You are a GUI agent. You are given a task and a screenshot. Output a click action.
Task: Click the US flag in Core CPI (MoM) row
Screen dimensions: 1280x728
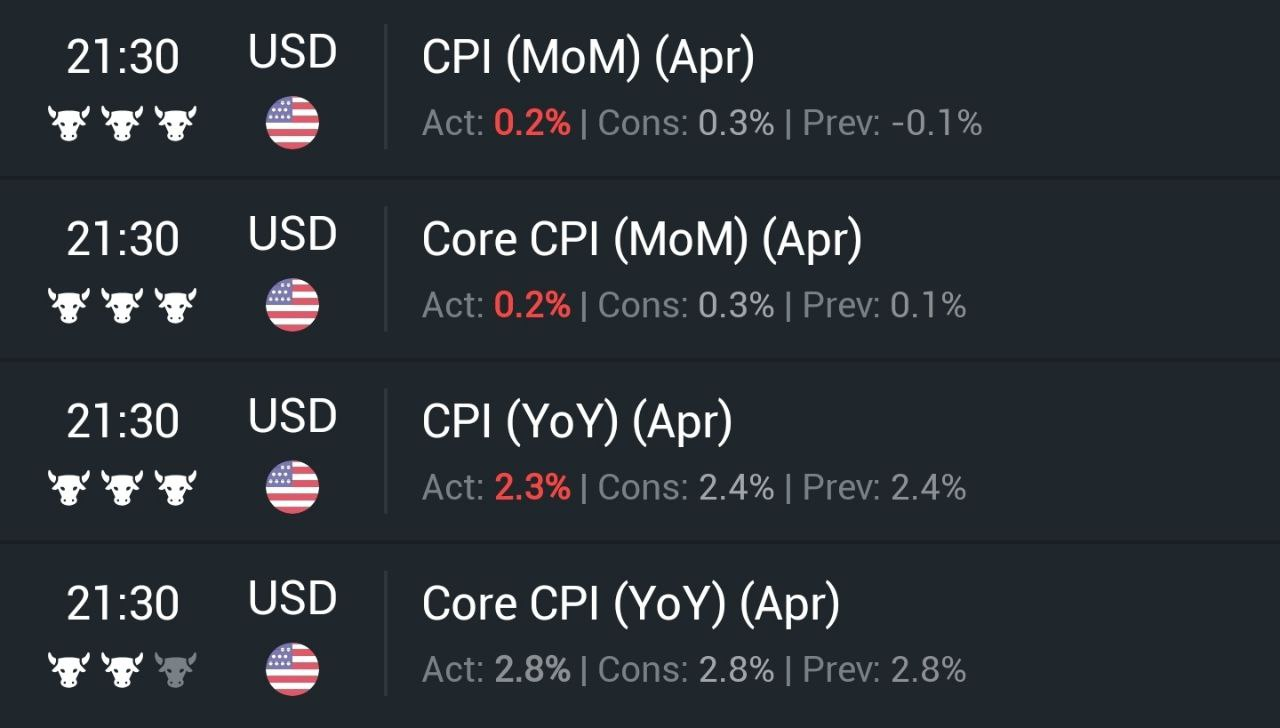pyautogui.click(x=292, y=305)
